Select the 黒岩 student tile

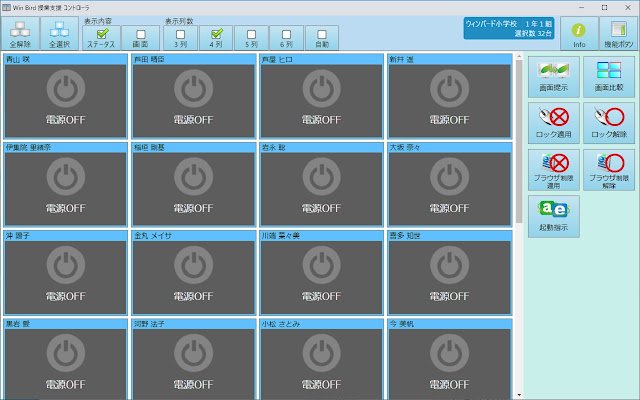pyautogui.click(x=65, y=359)
